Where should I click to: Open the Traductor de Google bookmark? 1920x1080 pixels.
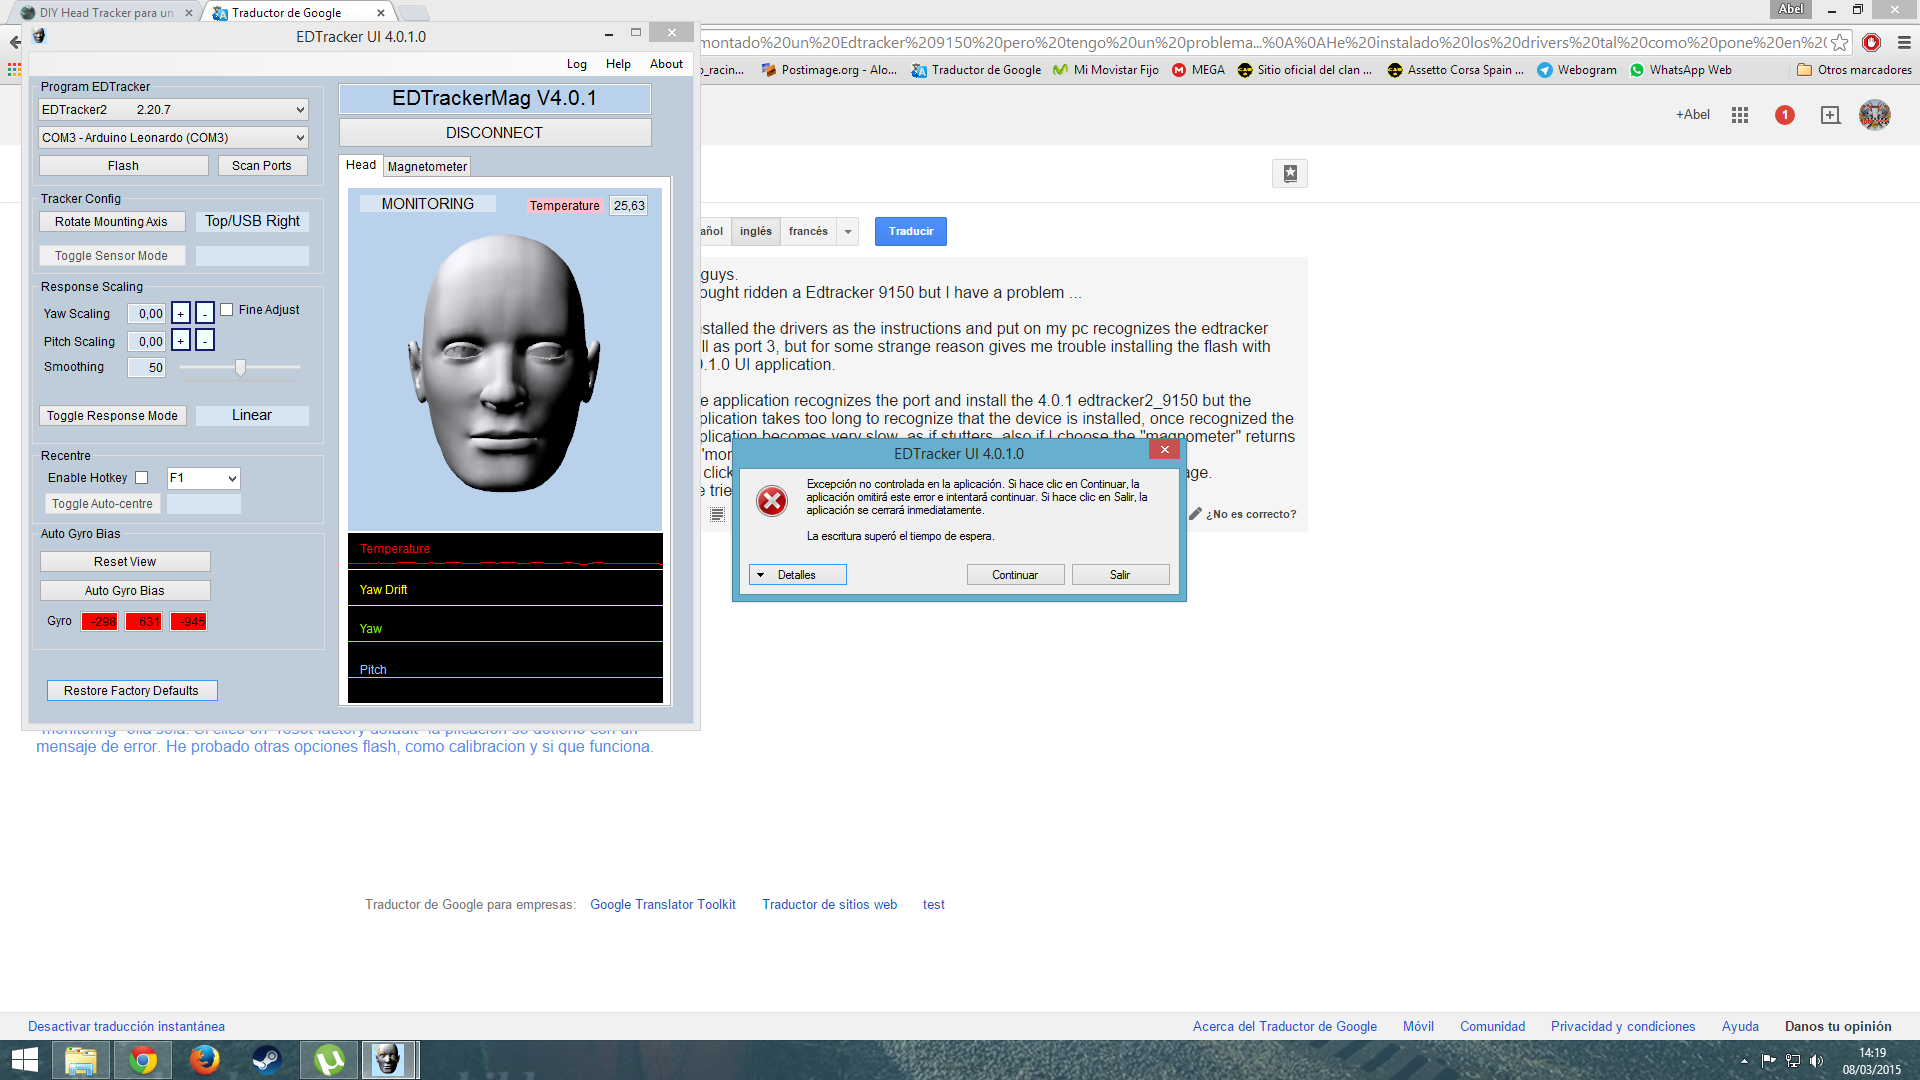(x=976, y=70)
